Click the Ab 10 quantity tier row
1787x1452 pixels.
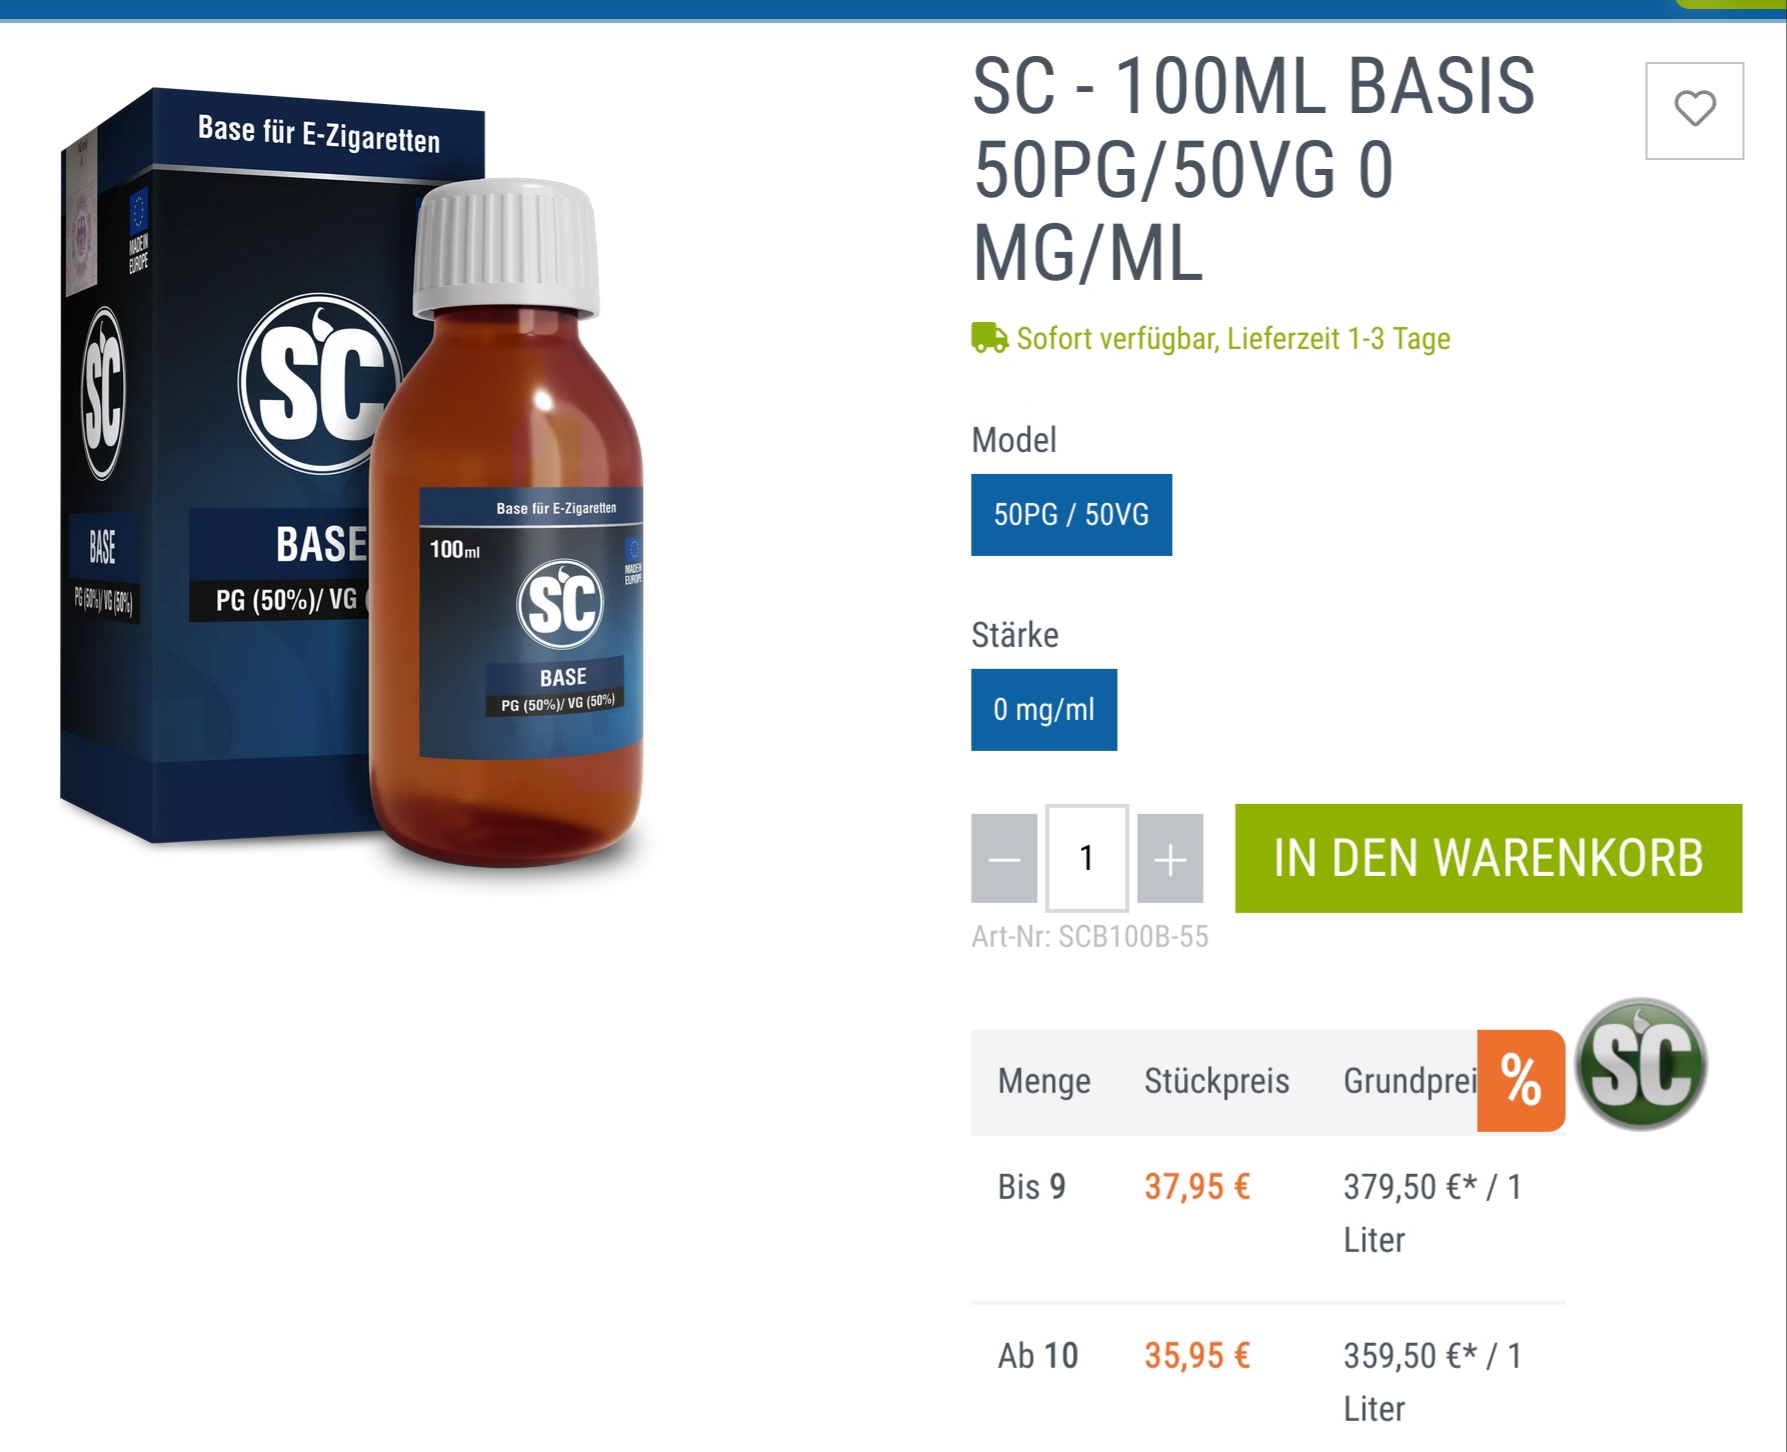pos(1268,1381)
